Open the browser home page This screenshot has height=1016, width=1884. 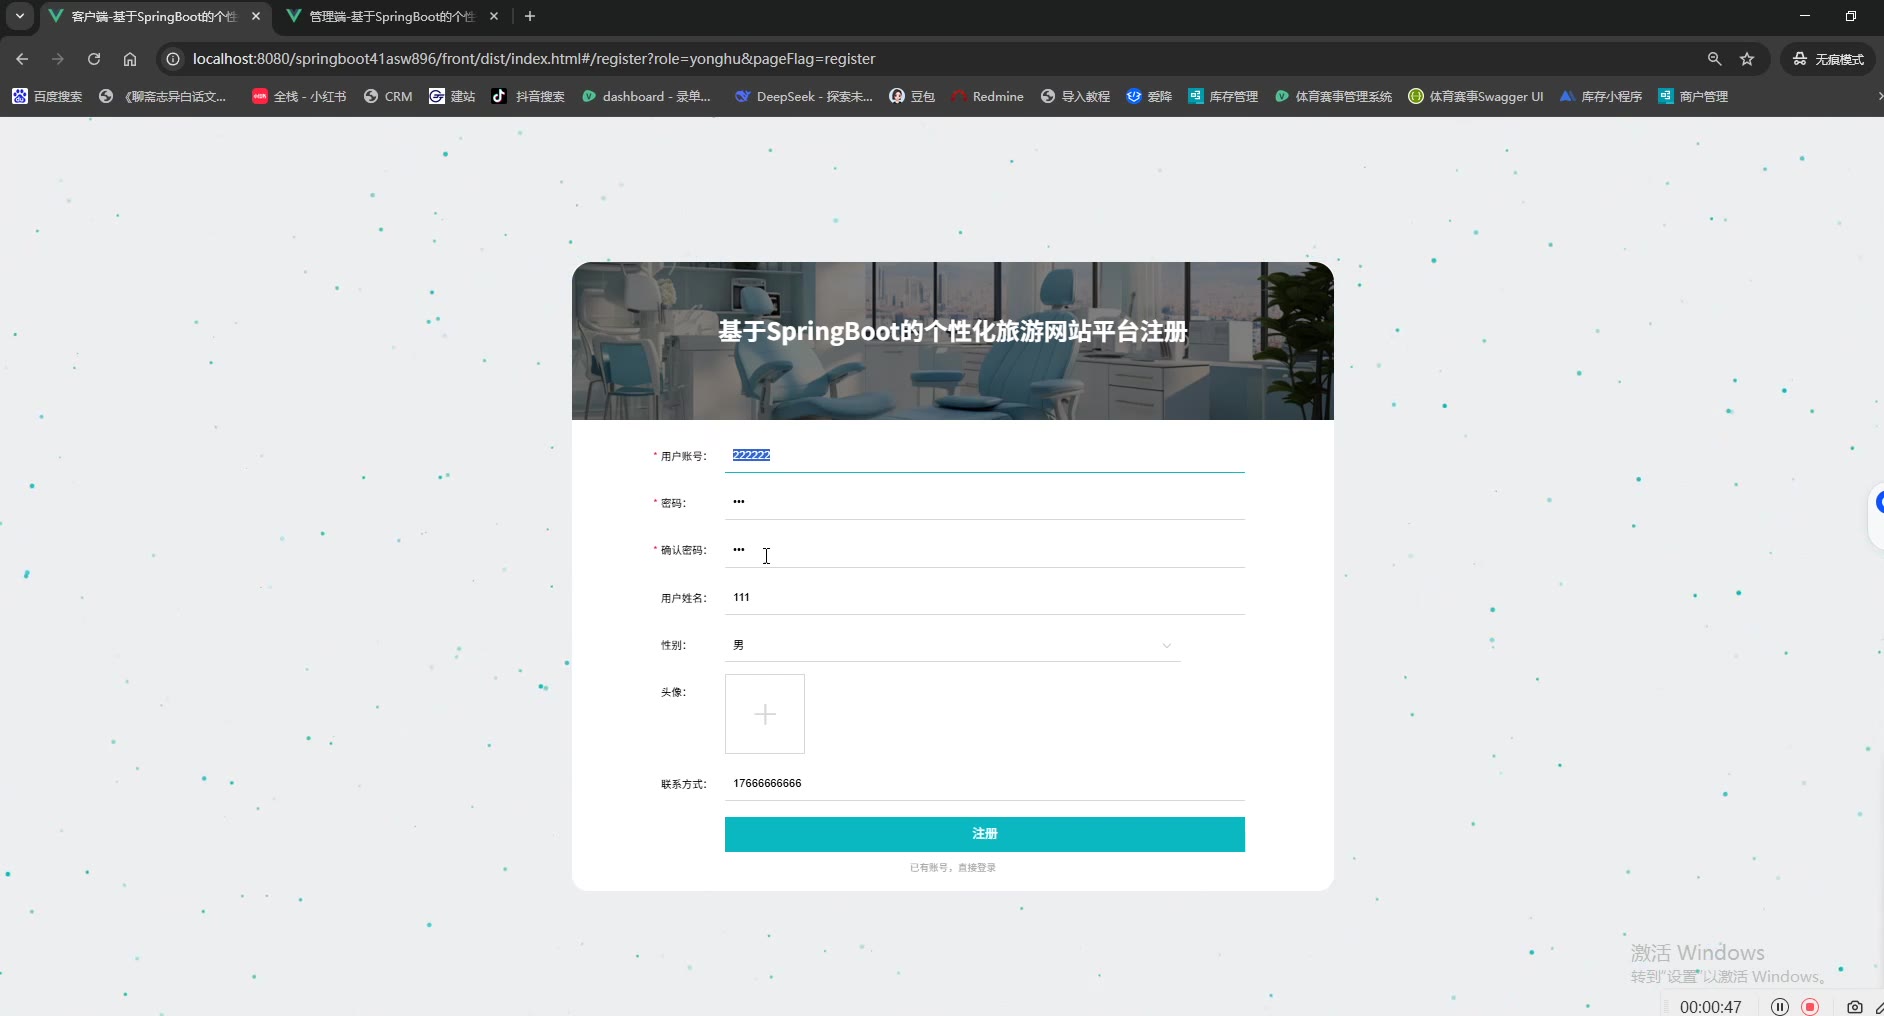[130, 59]
